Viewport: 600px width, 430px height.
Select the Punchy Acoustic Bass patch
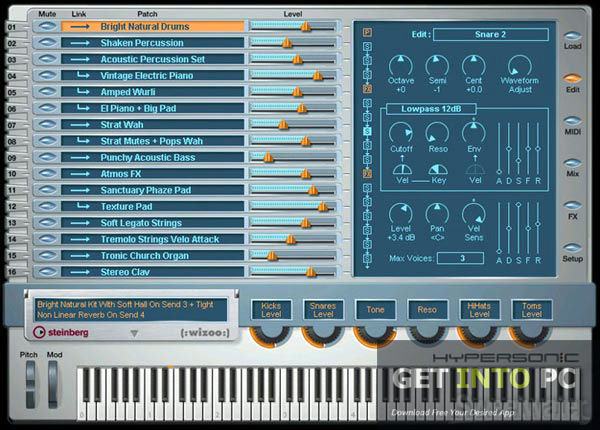click(153, 157)
